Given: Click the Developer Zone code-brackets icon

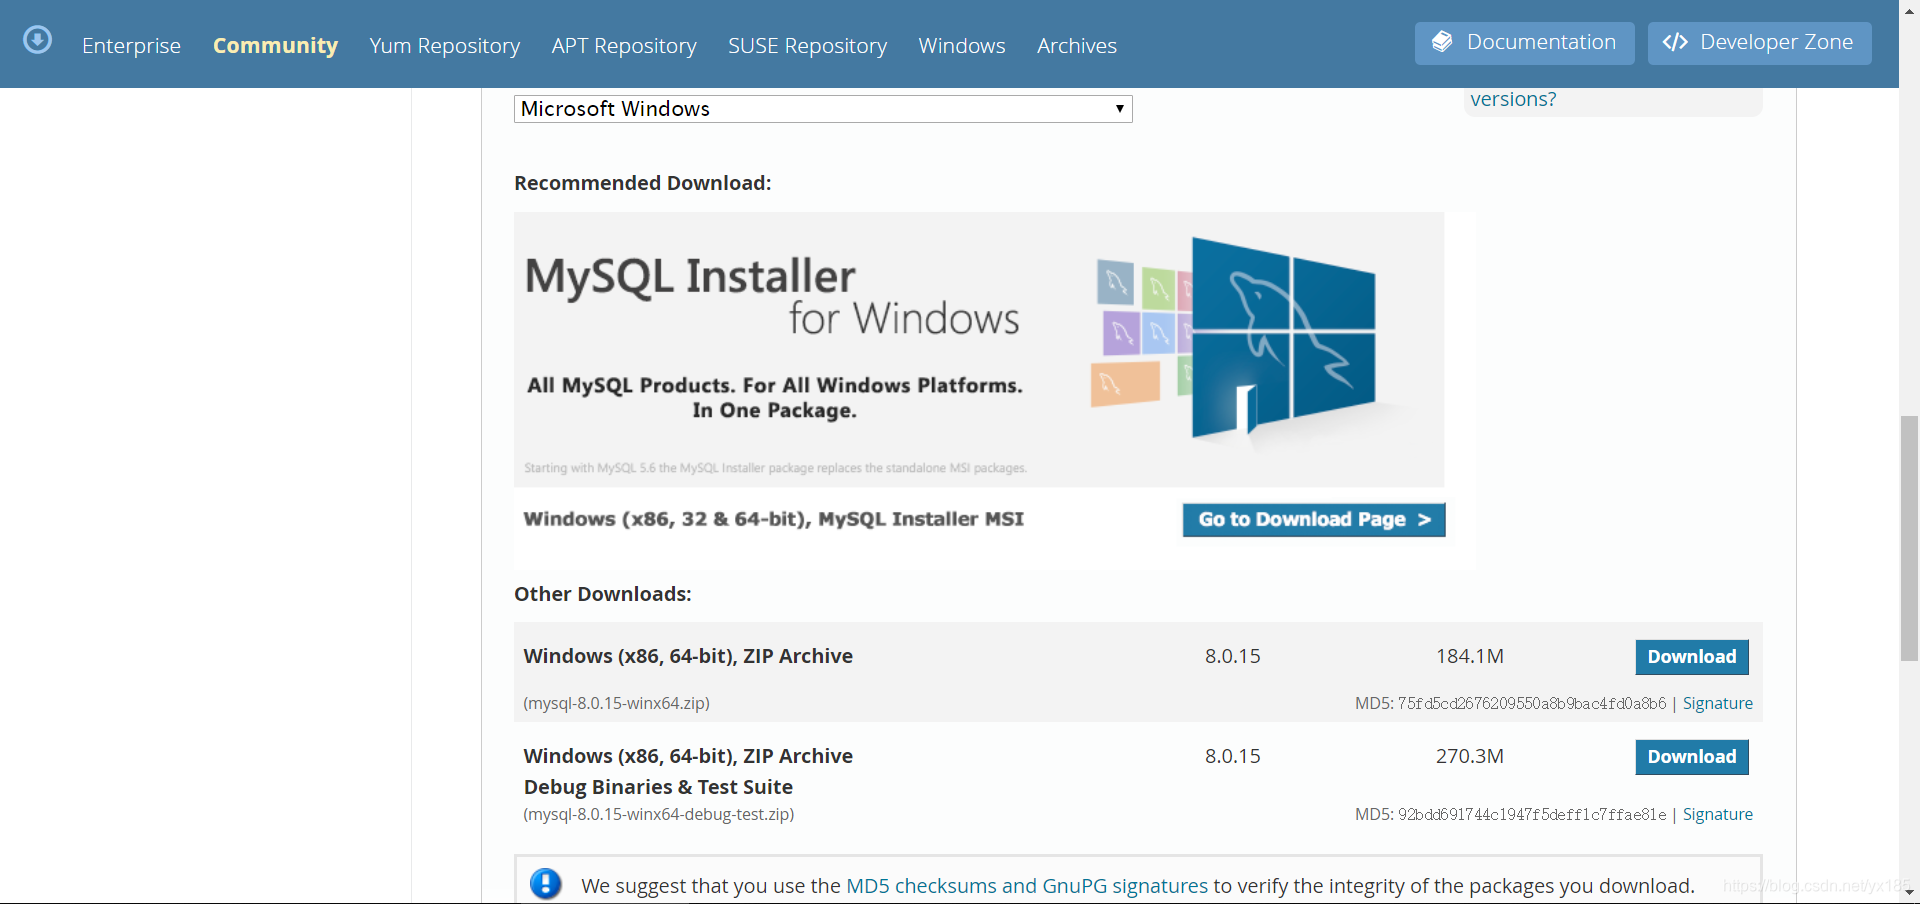Looking at the screenshot, I should 1675,42.
